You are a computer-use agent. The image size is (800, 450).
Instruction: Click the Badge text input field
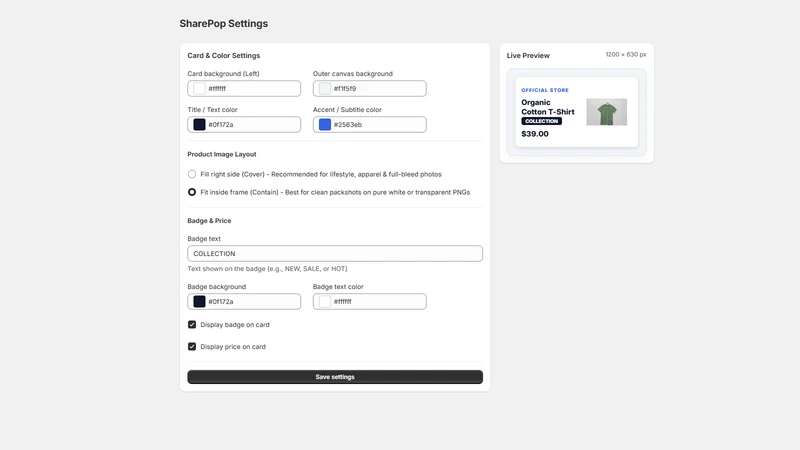pyautogui.click(x=335, y=254)
